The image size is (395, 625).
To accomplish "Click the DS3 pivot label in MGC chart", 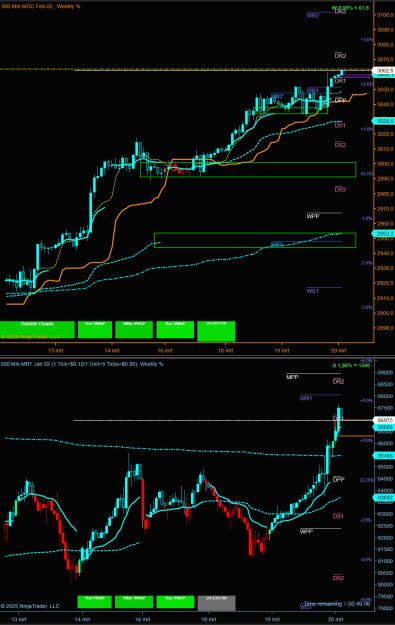I will click(x=340, y=190).
